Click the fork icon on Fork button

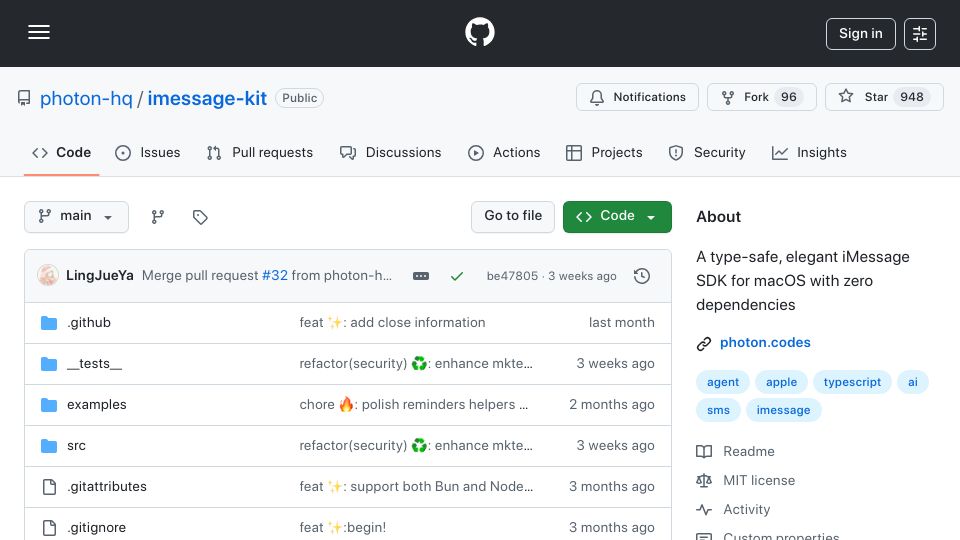coord(728,97)
